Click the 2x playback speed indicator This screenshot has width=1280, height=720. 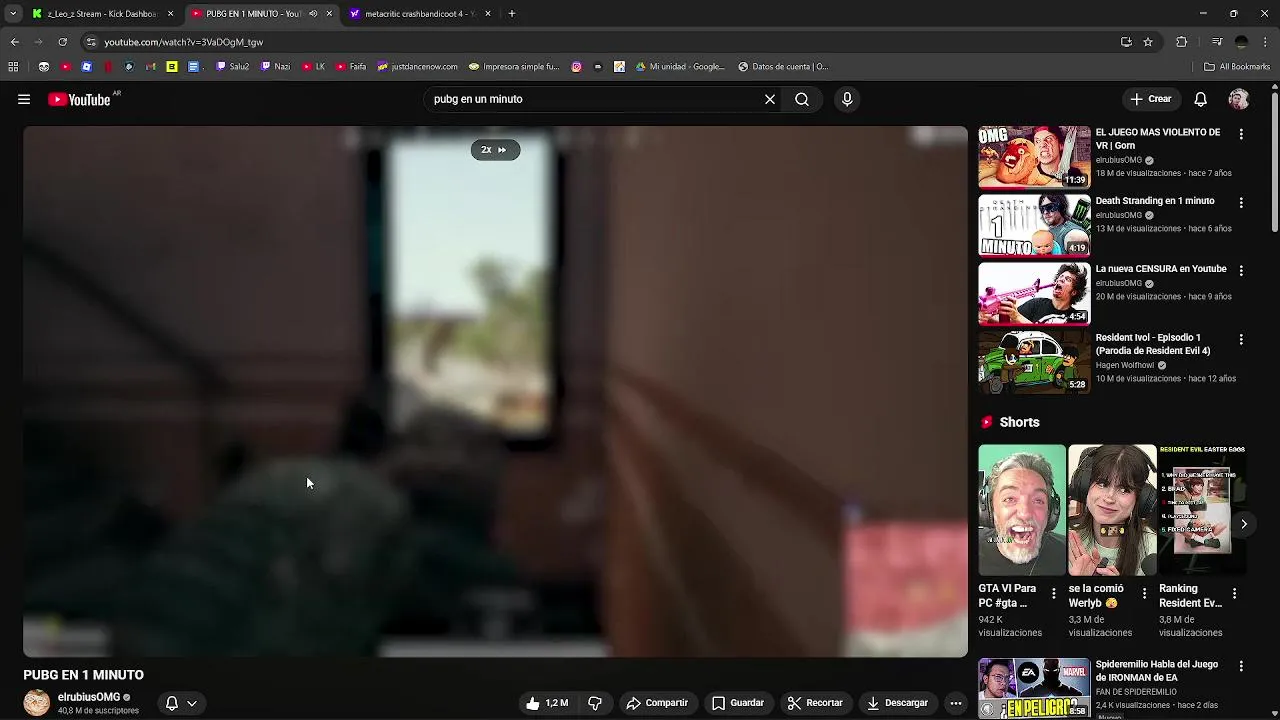tap(495, 150)
